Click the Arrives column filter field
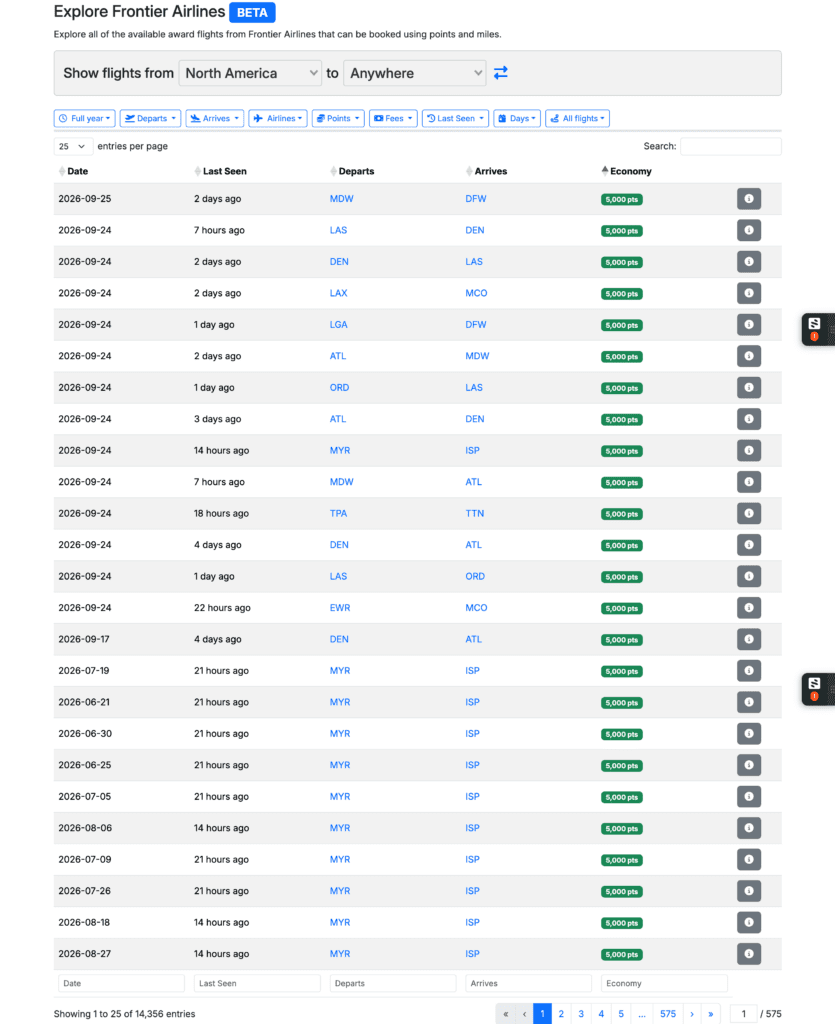This screenshot has height=1024, width=835. pyautogui.click(x=529, y=984)
